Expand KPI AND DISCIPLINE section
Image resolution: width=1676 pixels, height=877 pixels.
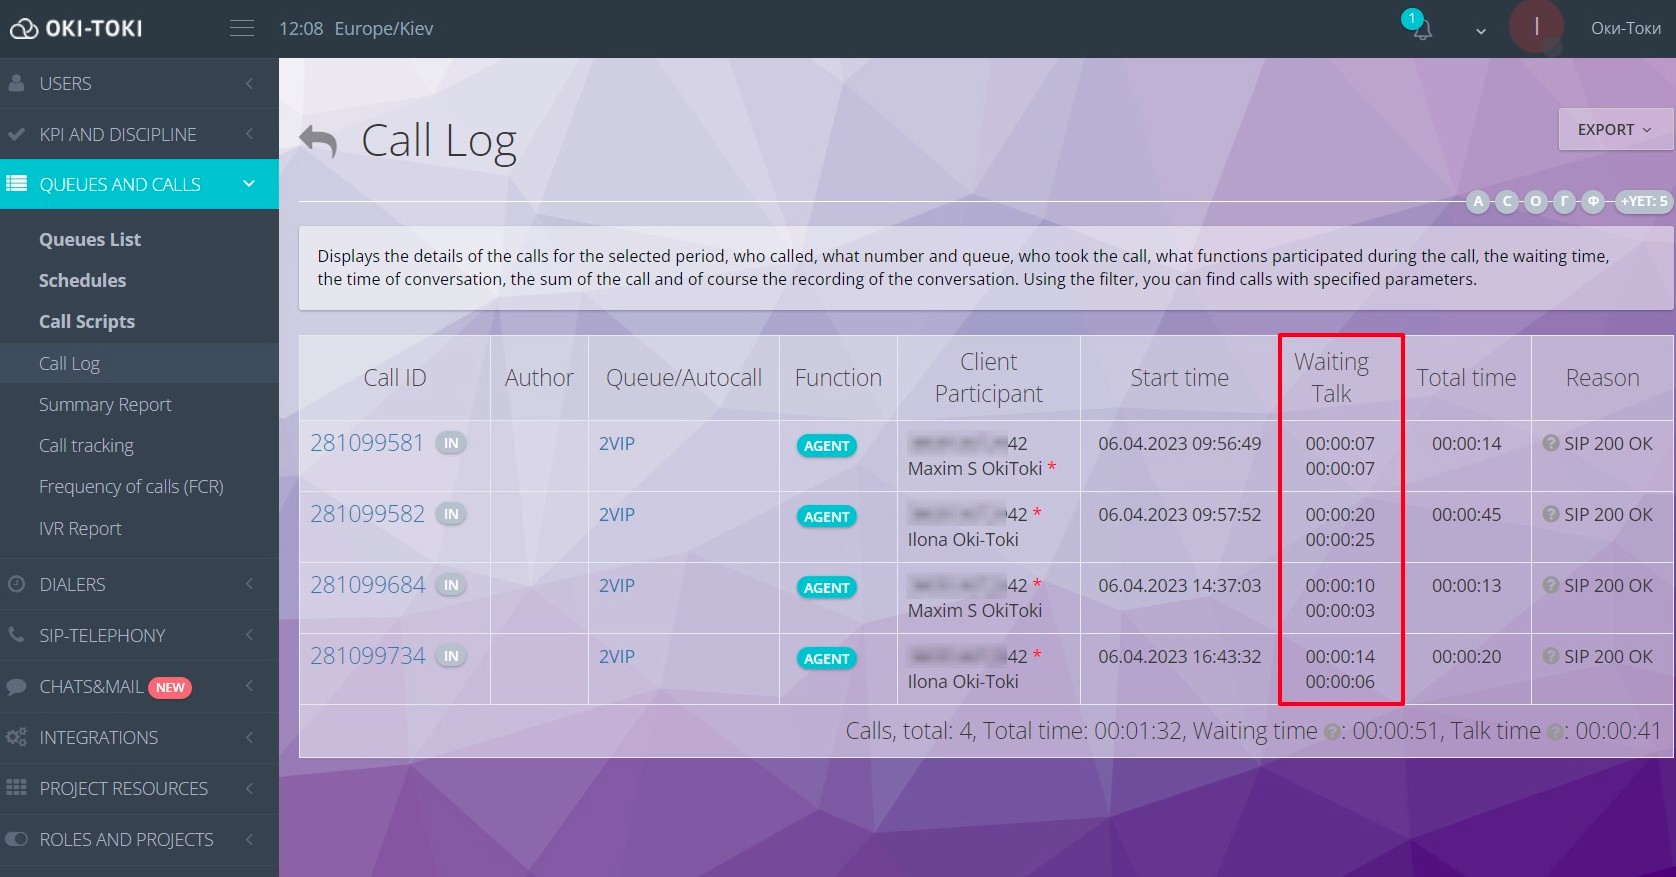pyautogui.click(x=139, y=134)
